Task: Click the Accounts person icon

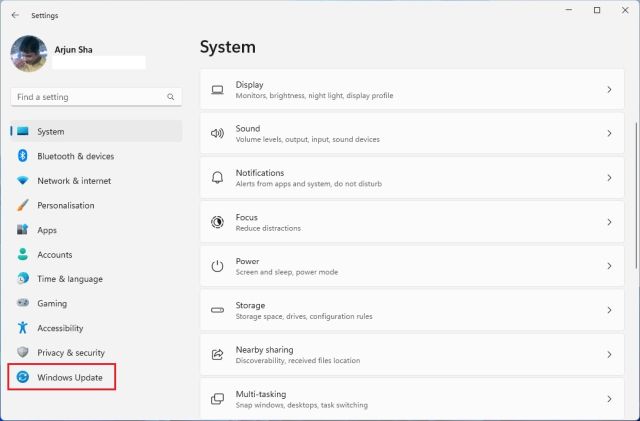Action: click(23, 254)
